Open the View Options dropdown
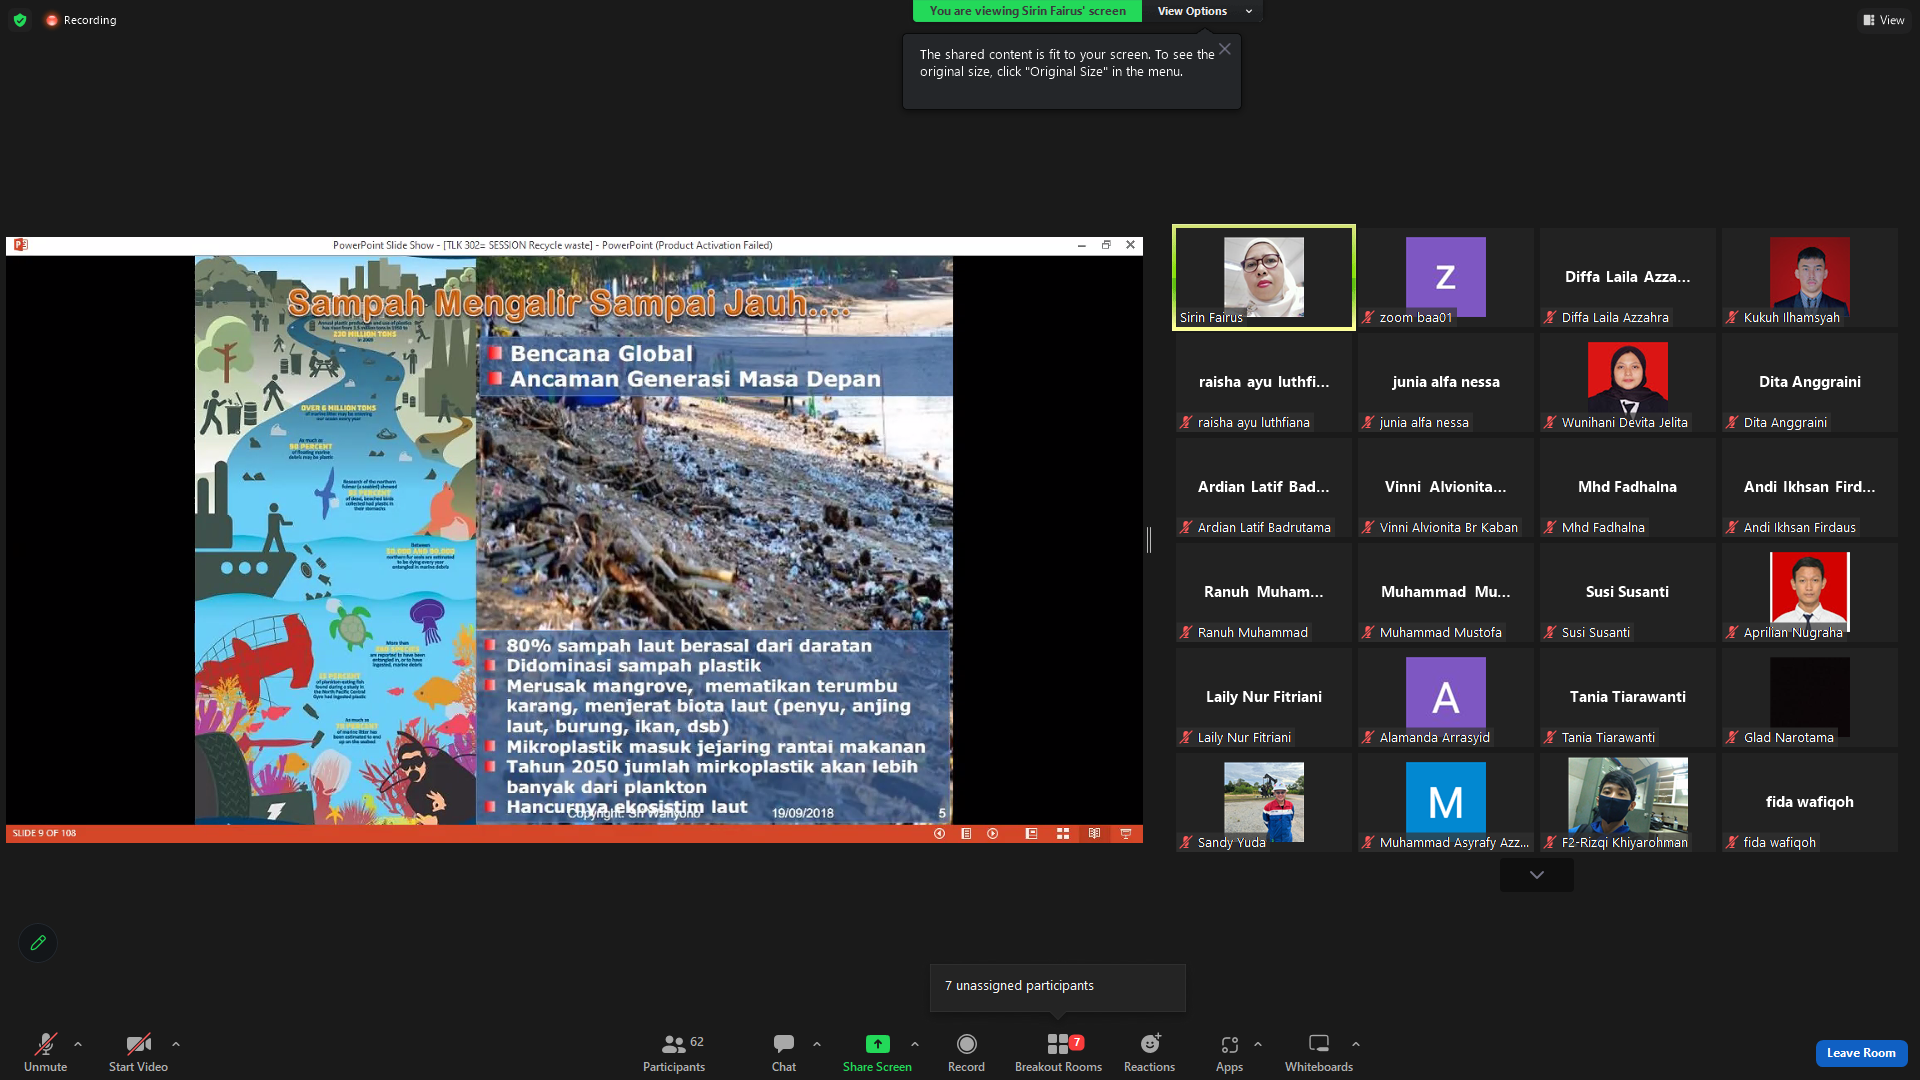Screen dimensions: 1920x1080 pyautogui.click(x=1202, y=11)
